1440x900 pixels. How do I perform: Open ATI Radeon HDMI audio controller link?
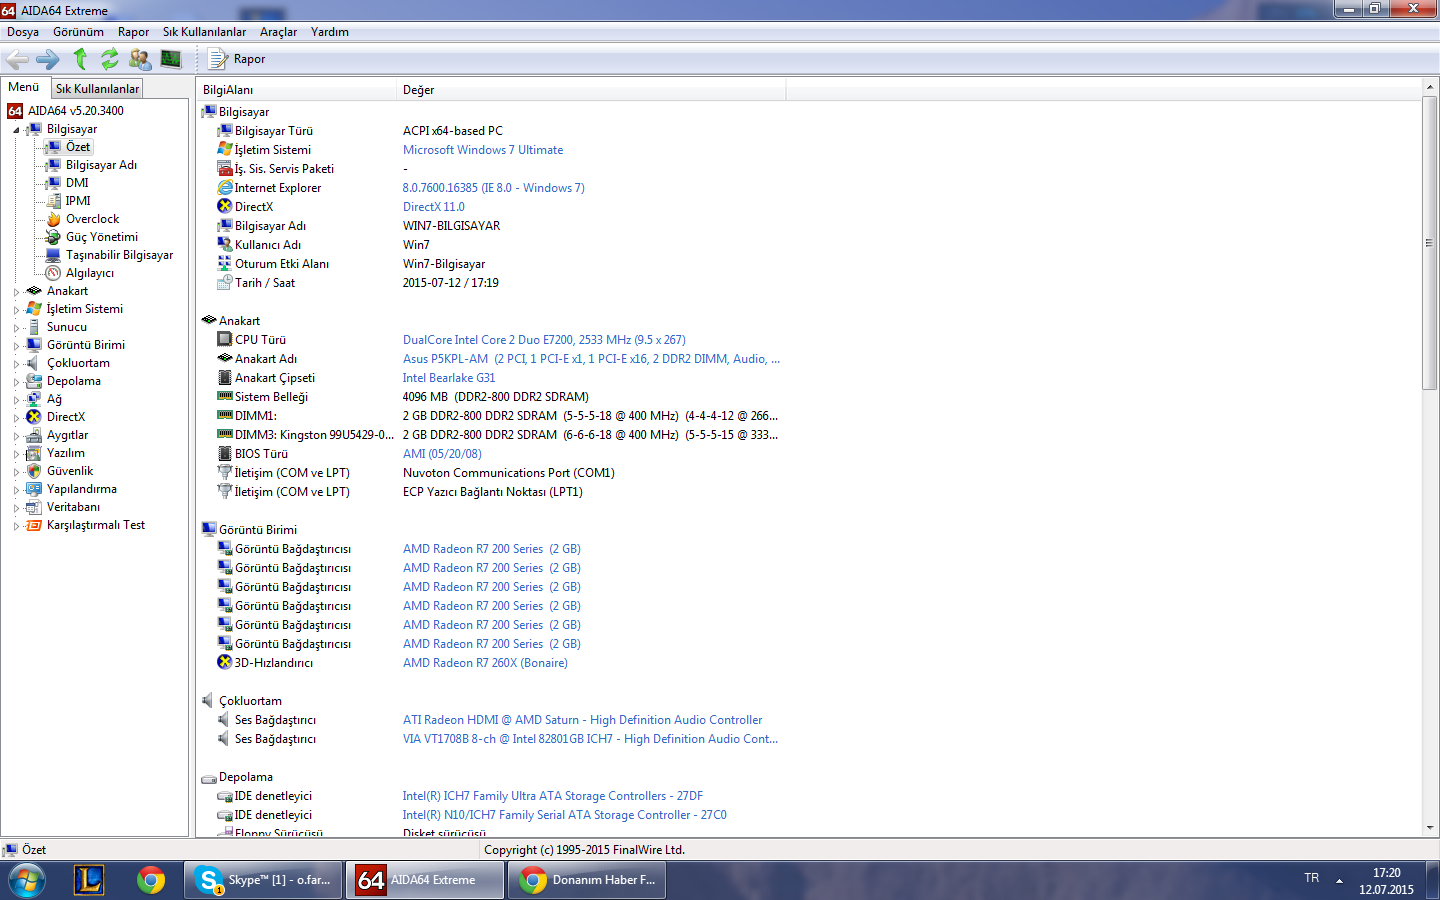582,720
